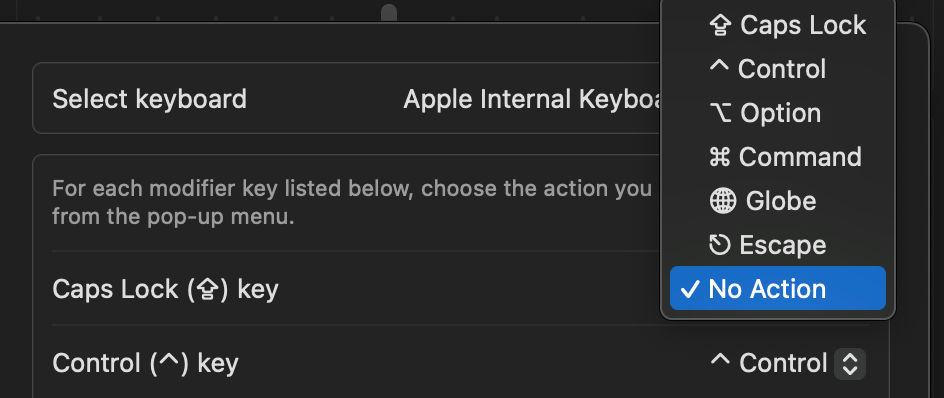Open the Apple Internal Keyboard selector
Image resolution: width=944 pixels, height=398 pixels.
click(x=533, y=99)
